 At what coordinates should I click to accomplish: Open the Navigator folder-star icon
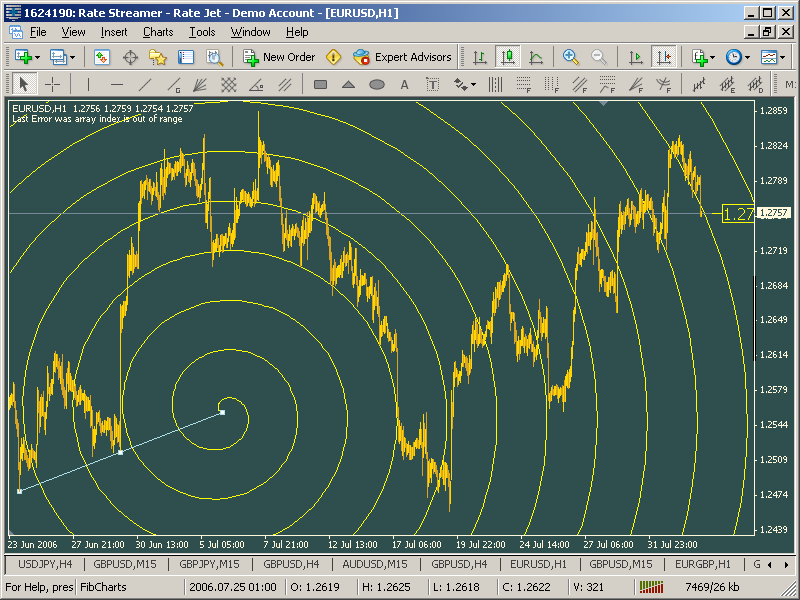(x=158, y=57)
